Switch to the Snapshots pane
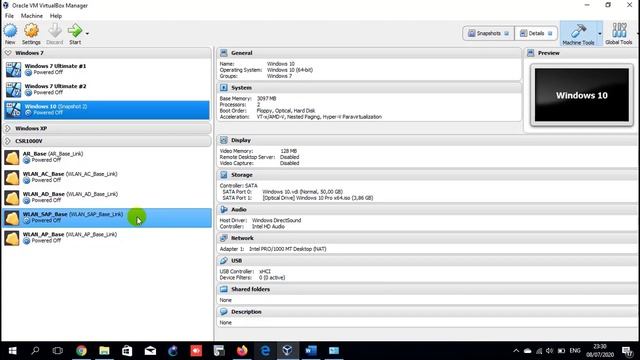The height and width of the screenshot is (360, 640). click(488, 33)
